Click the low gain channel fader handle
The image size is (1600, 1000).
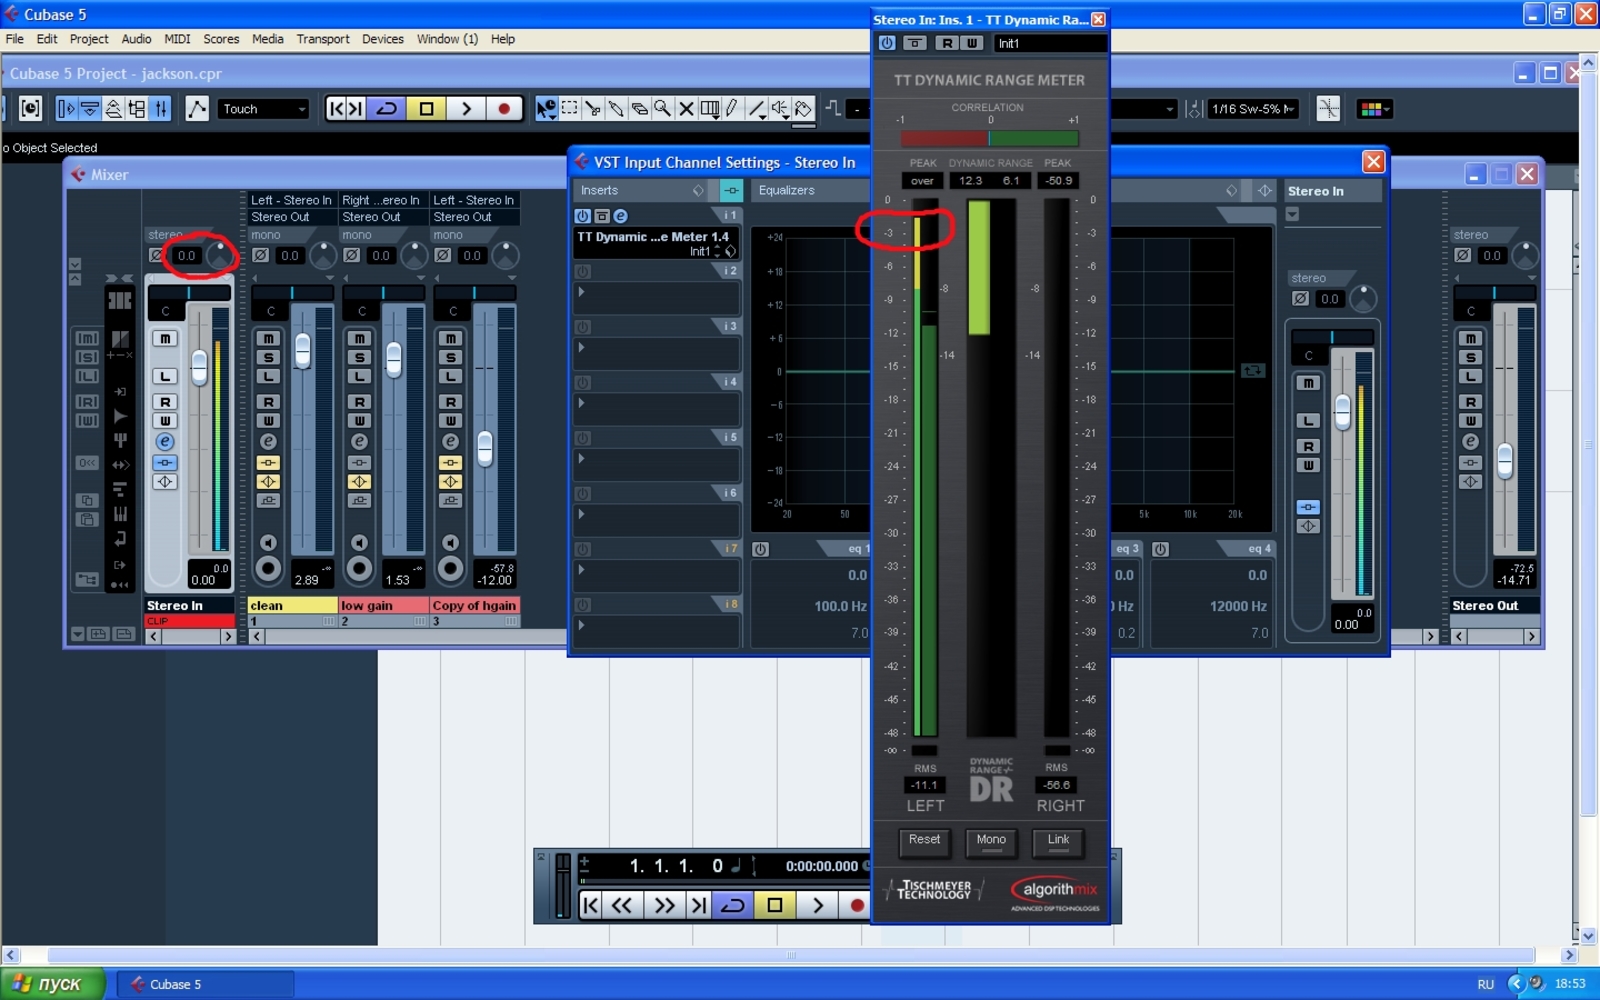(394, 359)
